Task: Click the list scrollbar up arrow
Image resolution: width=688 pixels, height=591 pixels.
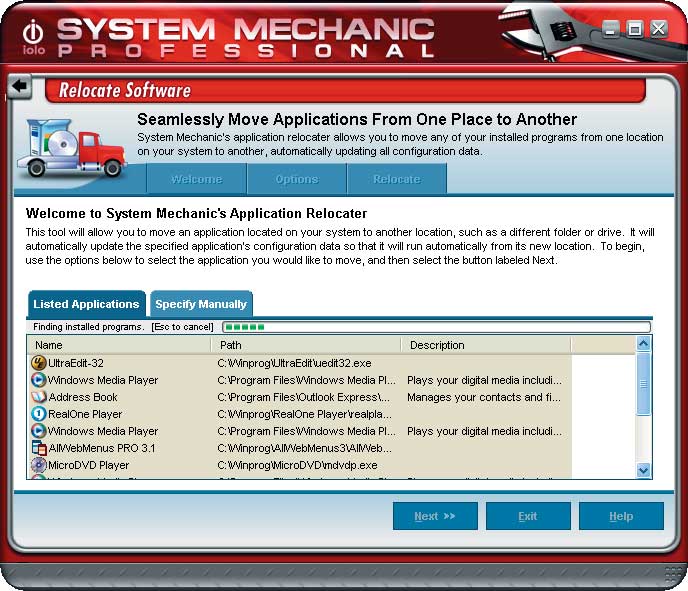Action: 644,344
